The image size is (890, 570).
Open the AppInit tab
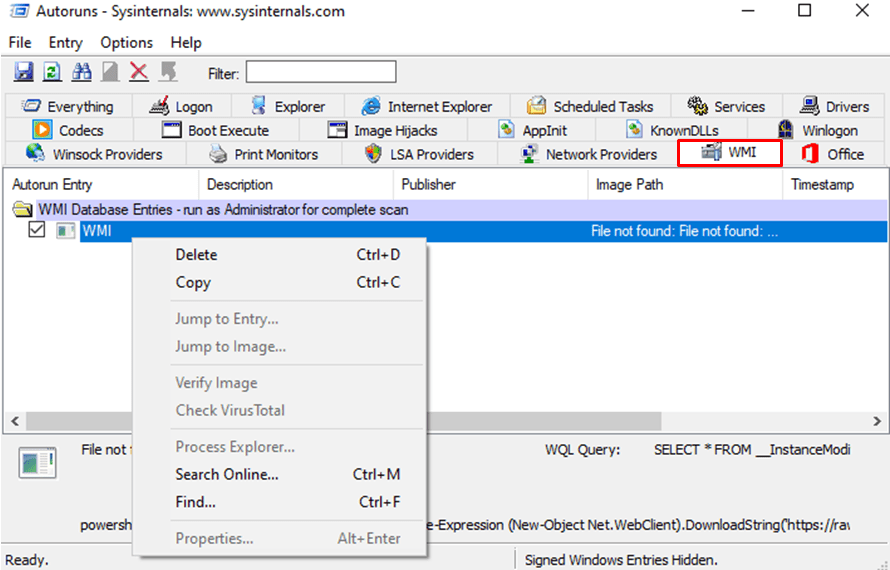coord(532,130)
